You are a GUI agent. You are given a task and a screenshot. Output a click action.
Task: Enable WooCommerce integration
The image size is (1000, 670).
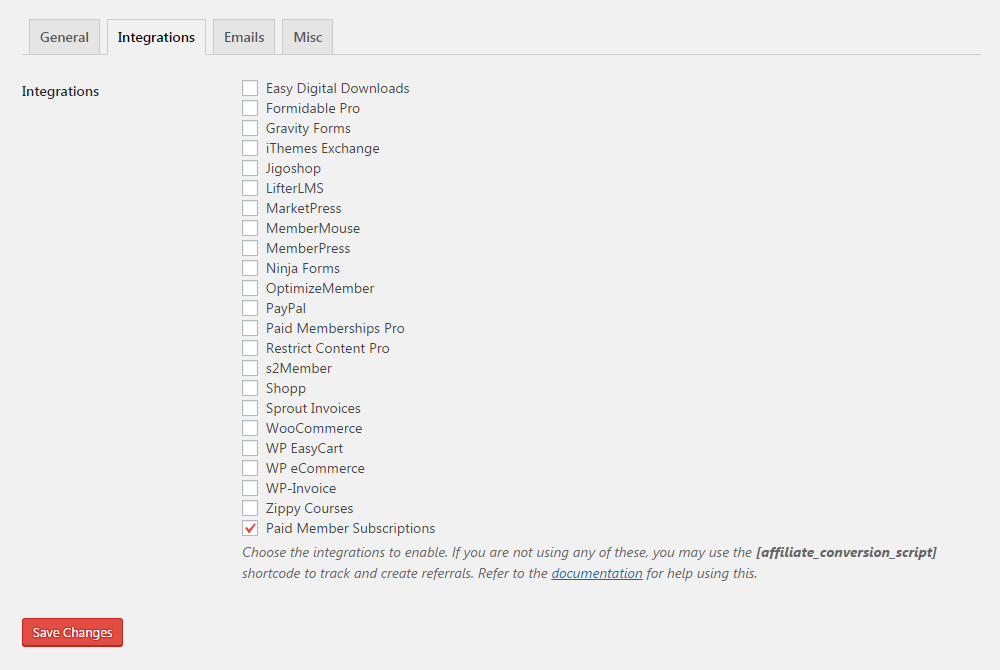pos(250,428)
